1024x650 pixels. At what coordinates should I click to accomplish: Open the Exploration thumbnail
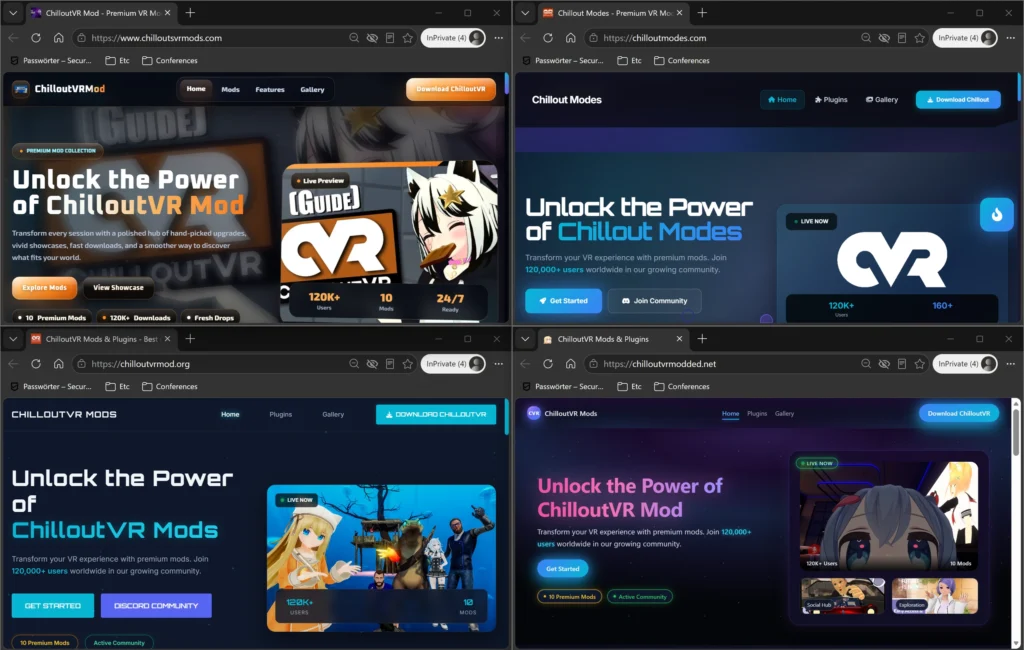click(x=935, y=595)
